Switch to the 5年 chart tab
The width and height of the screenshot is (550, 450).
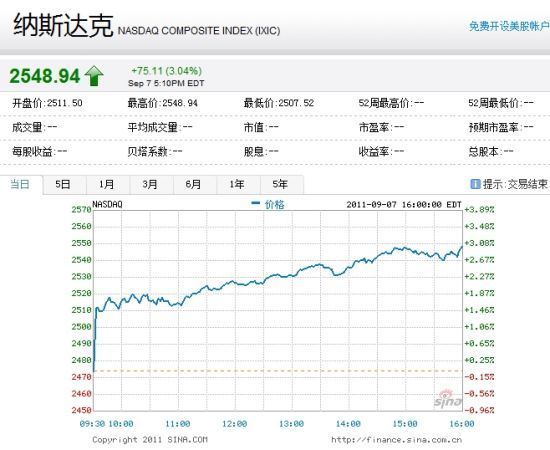point(281,184)
